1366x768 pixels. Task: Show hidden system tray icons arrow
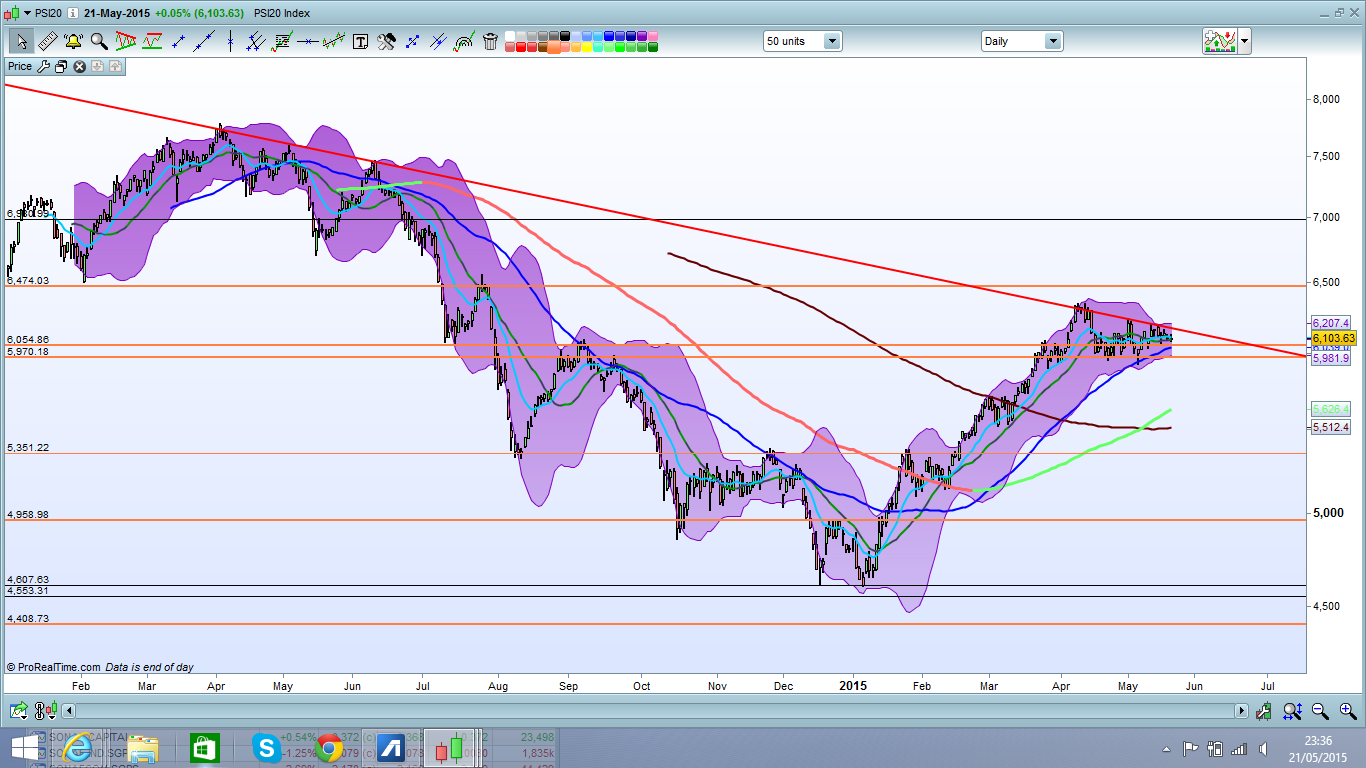[1167, 748]
